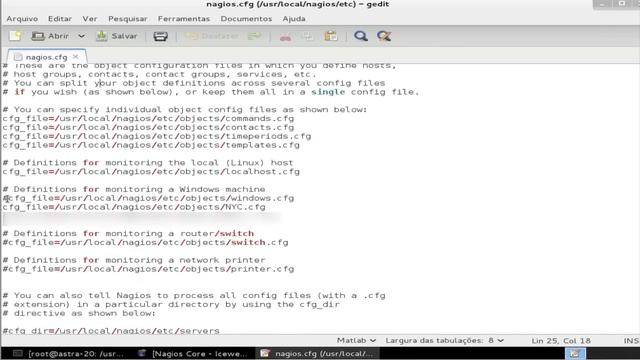The image size is (640, 360).
Task: Place cursor on the commented printer.cfg line
Action: [148, 269]
